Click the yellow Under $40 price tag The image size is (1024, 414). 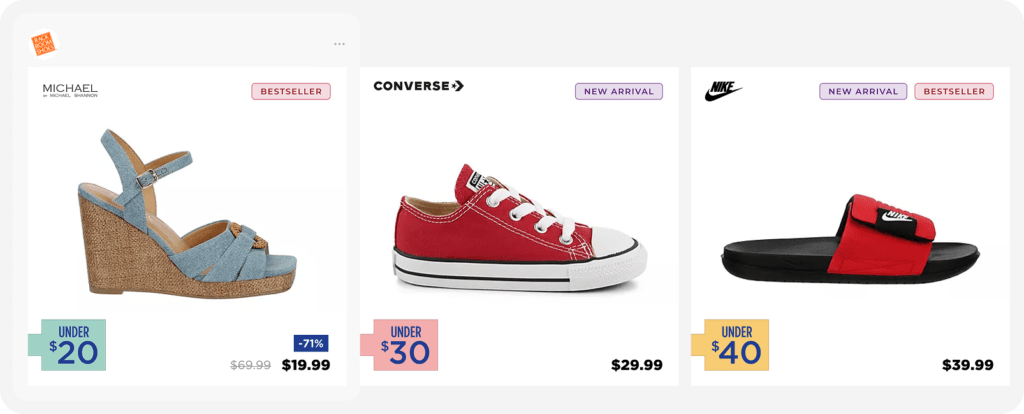[x=736, y=345]
